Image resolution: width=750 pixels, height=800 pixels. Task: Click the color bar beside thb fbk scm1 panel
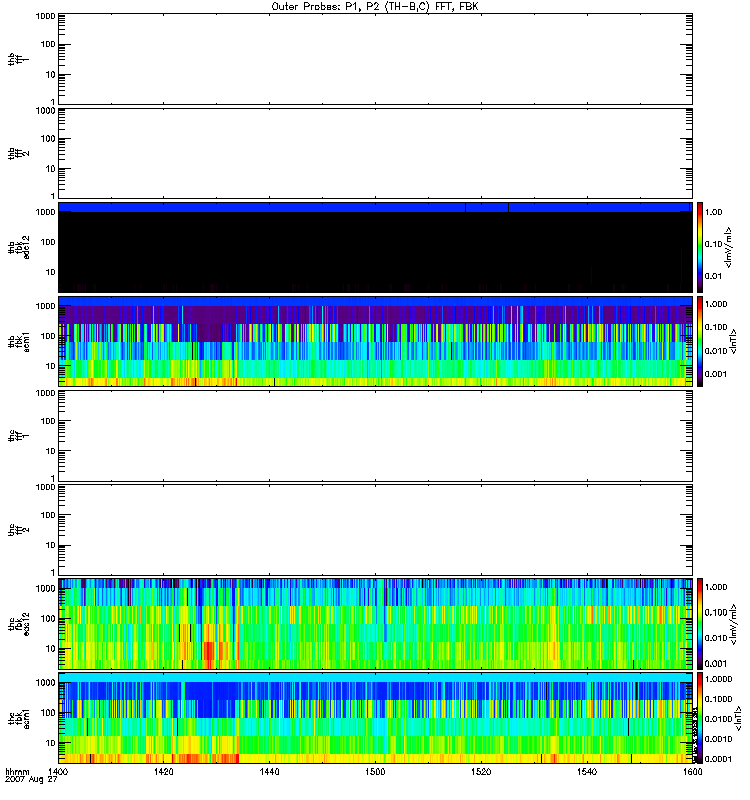[701, 341]
